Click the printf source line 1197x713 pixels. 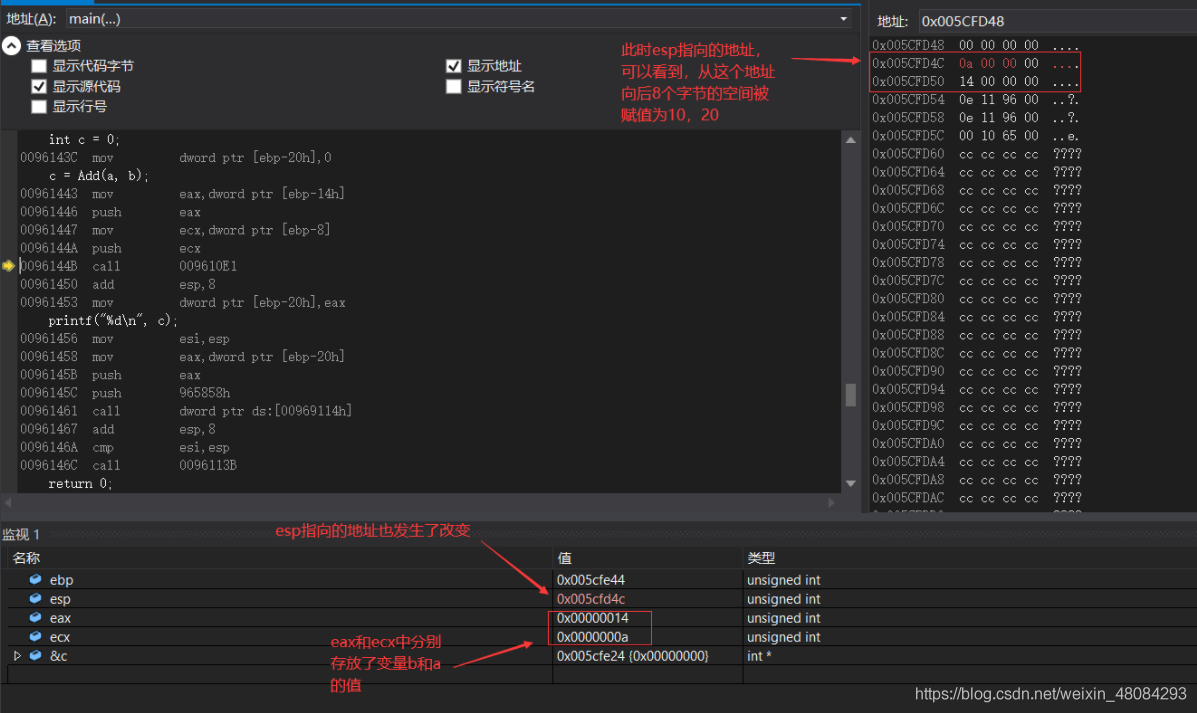[x=113, y=321]
